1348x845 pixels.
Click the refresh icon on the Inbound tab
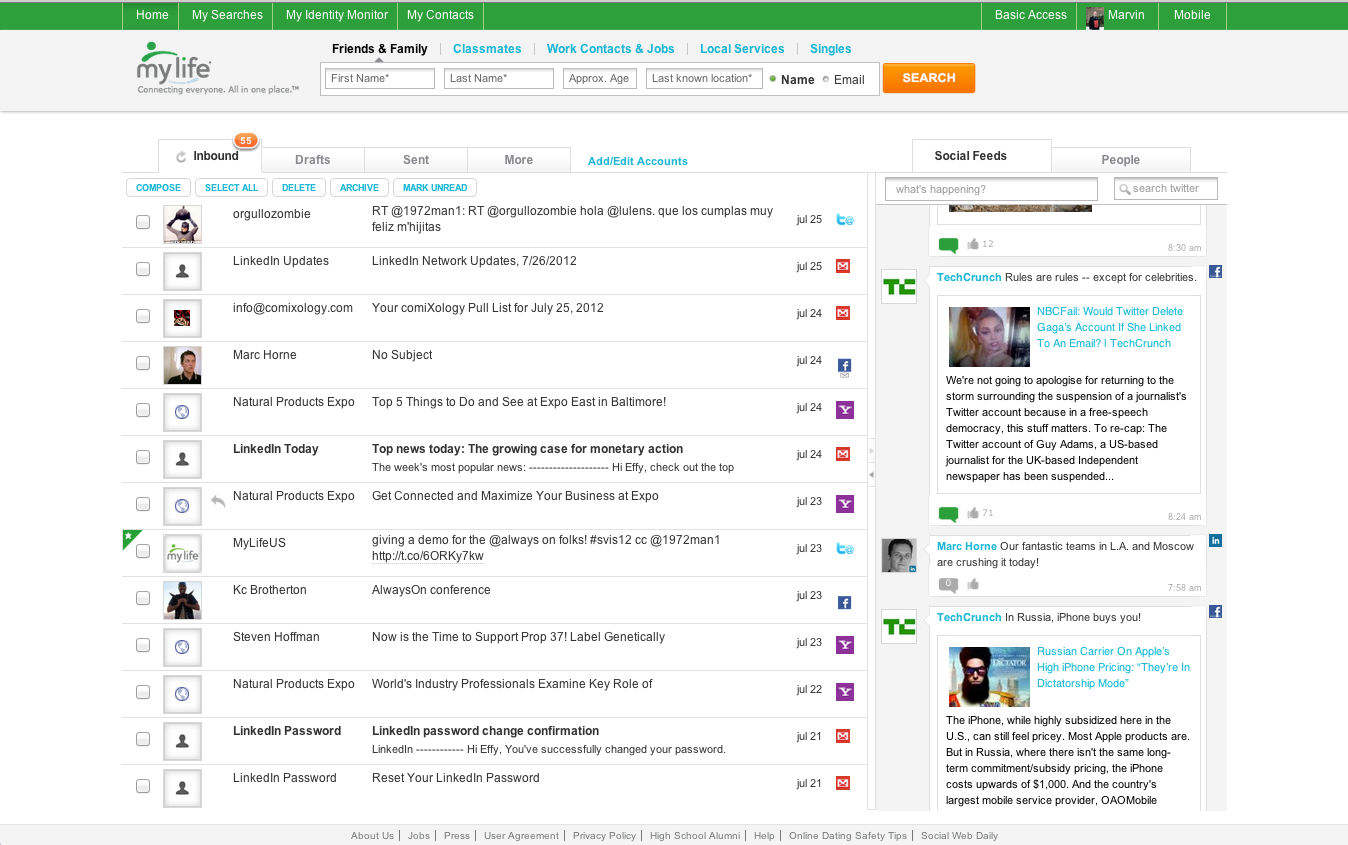click(181, 157)
